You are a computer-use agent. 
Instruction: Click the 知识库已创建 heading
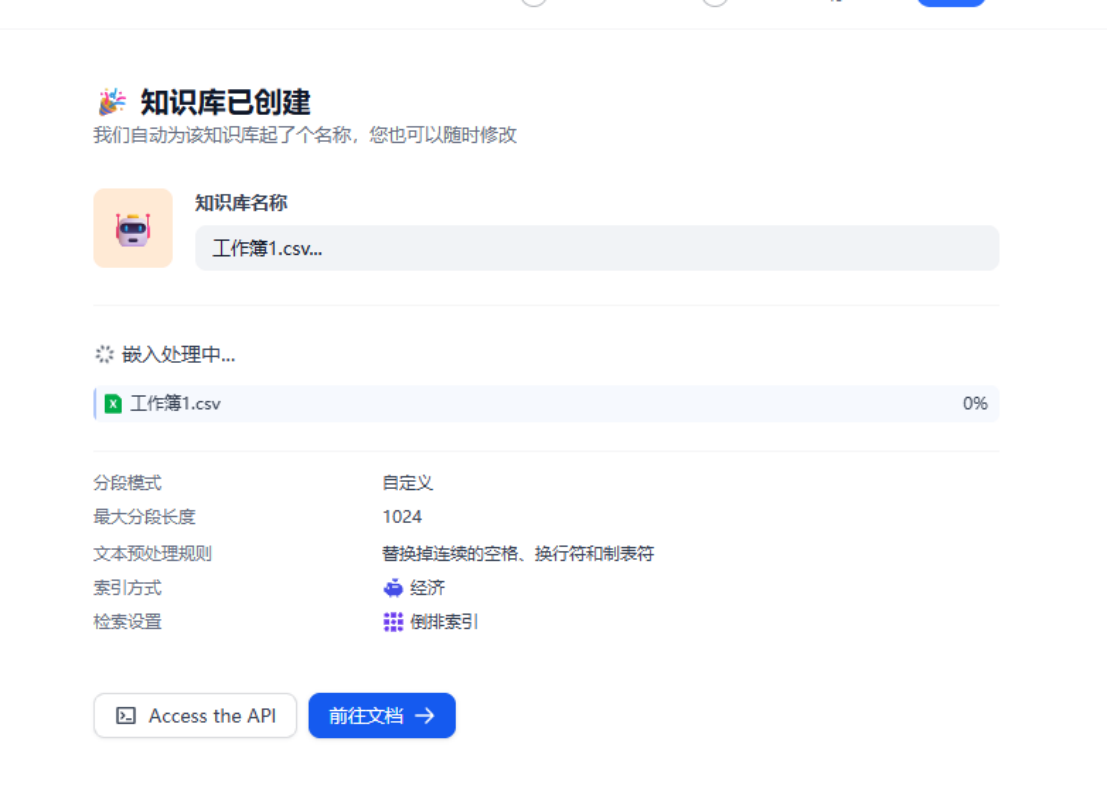(225, 102)
